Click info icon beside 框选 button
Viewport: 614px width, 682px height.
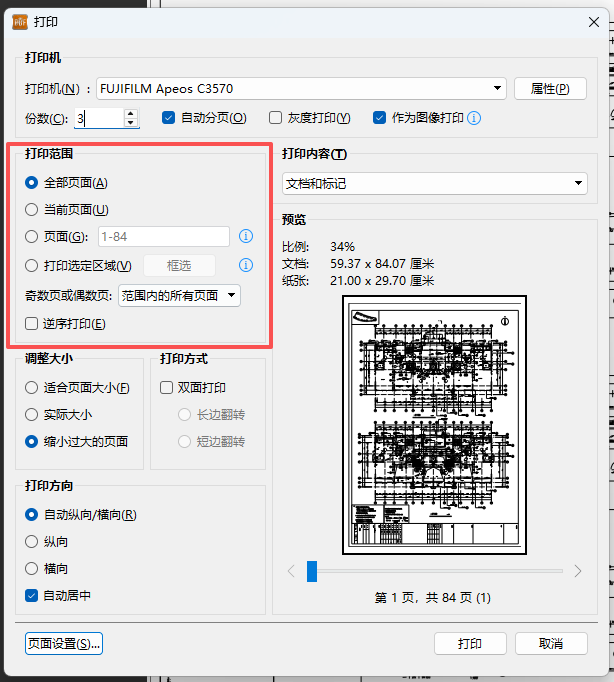[x=246, y=265]
